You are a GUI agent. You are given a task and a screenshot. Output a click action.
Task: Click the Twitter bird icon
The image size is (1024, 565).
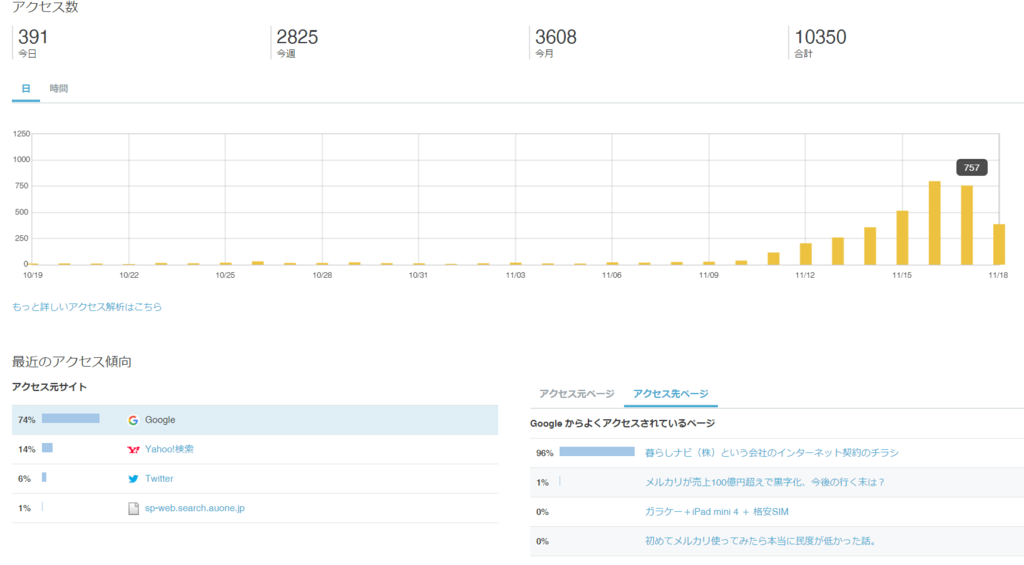(x=133, y=479)
